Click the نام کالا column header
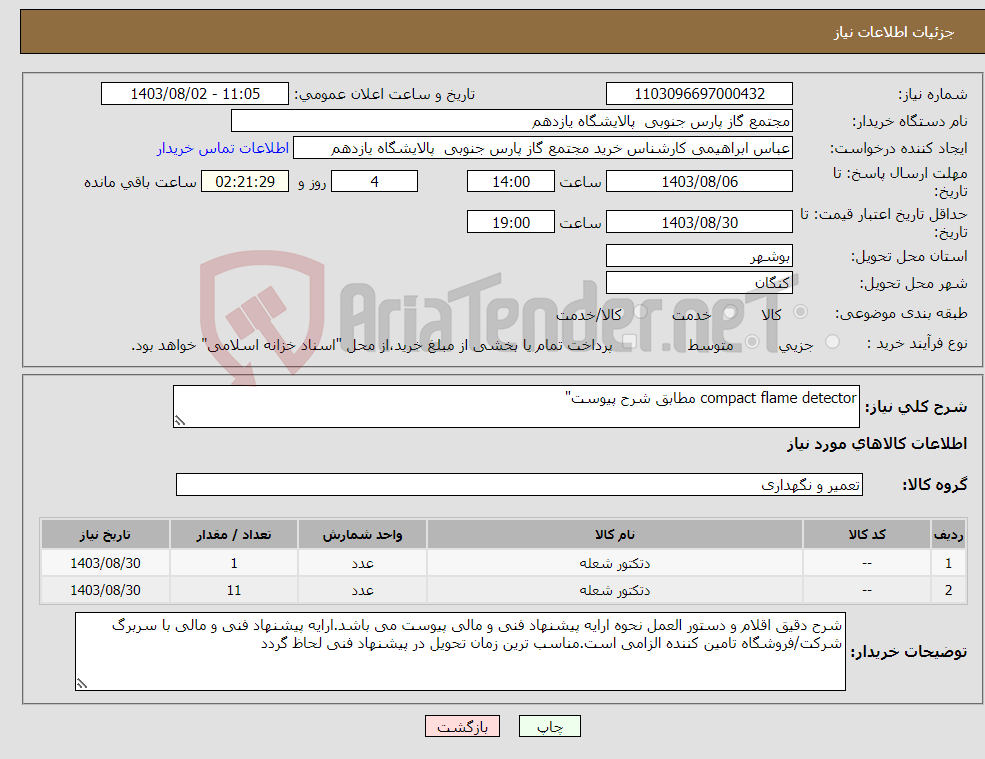 (615, 534)
